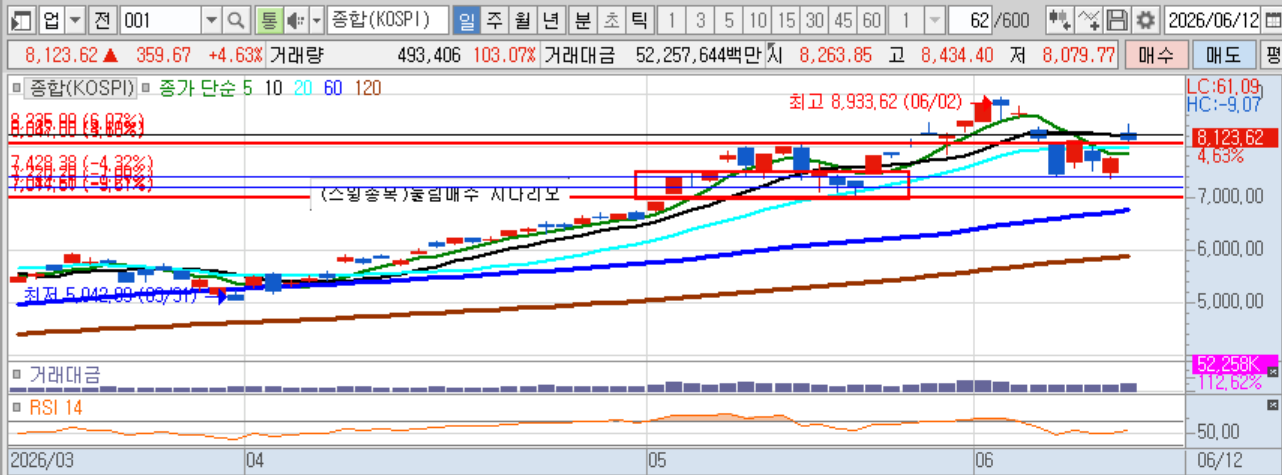Select the 주 weekly period tab
1282x475 pixels.
click(494, 20)
